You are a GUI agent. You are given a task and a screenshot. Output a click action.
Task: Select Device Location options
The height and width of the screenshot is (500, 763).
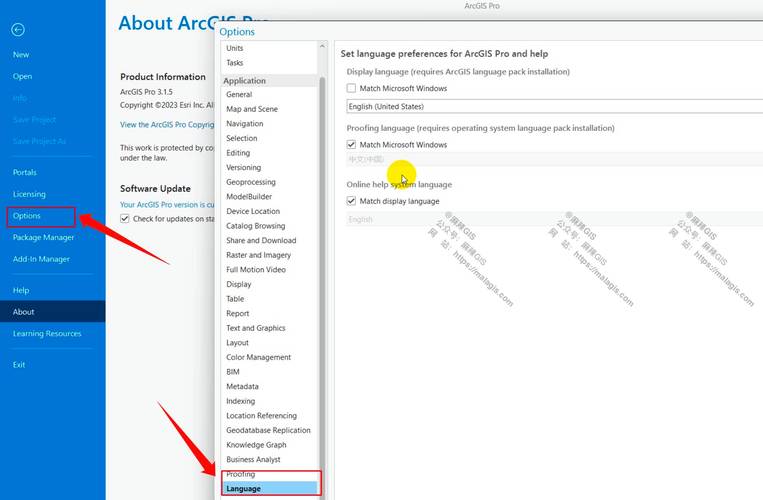(x=253, y=211)
